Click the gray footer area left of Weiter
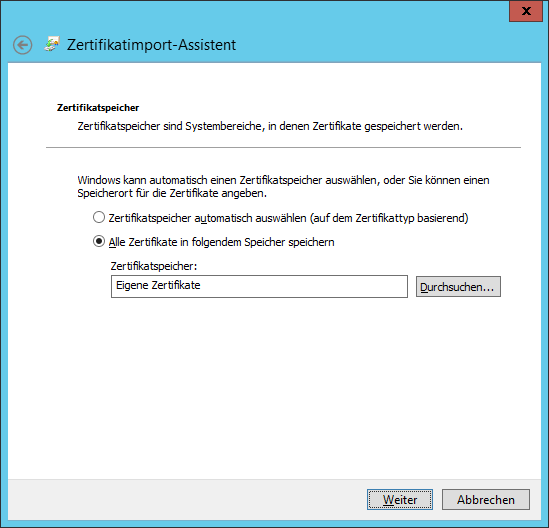 coord(186,499)
